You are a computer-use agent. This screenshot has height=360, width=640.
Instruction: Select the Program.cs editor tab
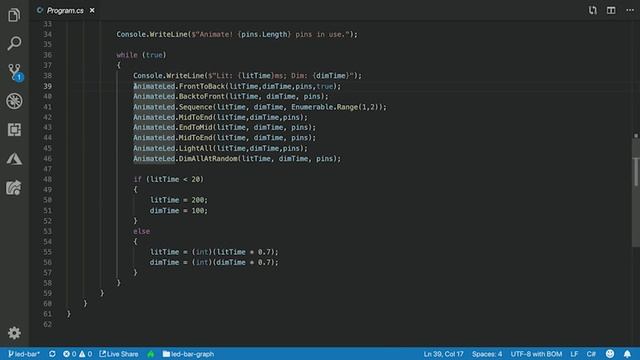(x=65, y=11)
